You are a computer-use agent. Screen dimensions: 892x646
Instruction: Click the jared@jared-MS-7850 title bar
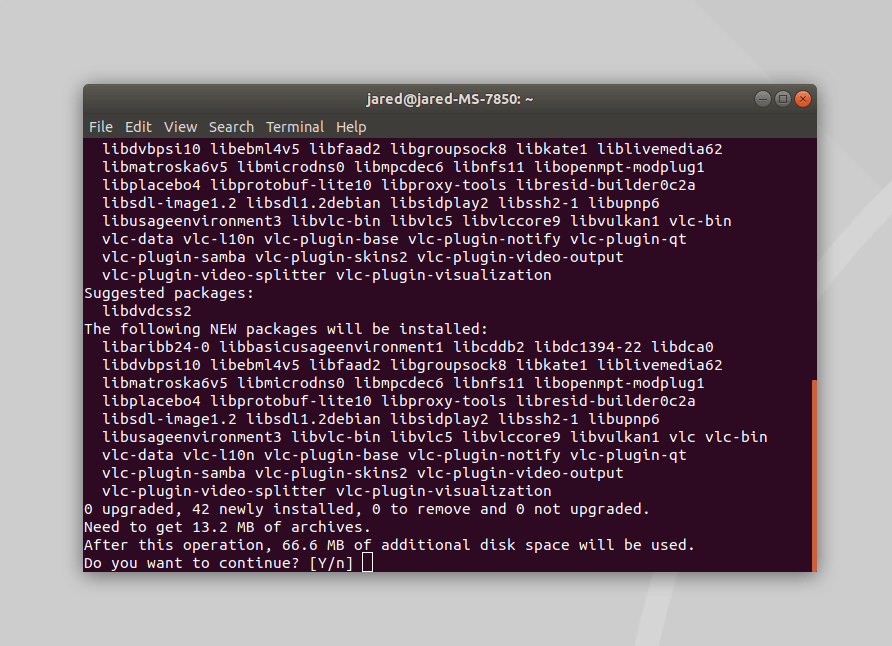[x=449, y=99]
